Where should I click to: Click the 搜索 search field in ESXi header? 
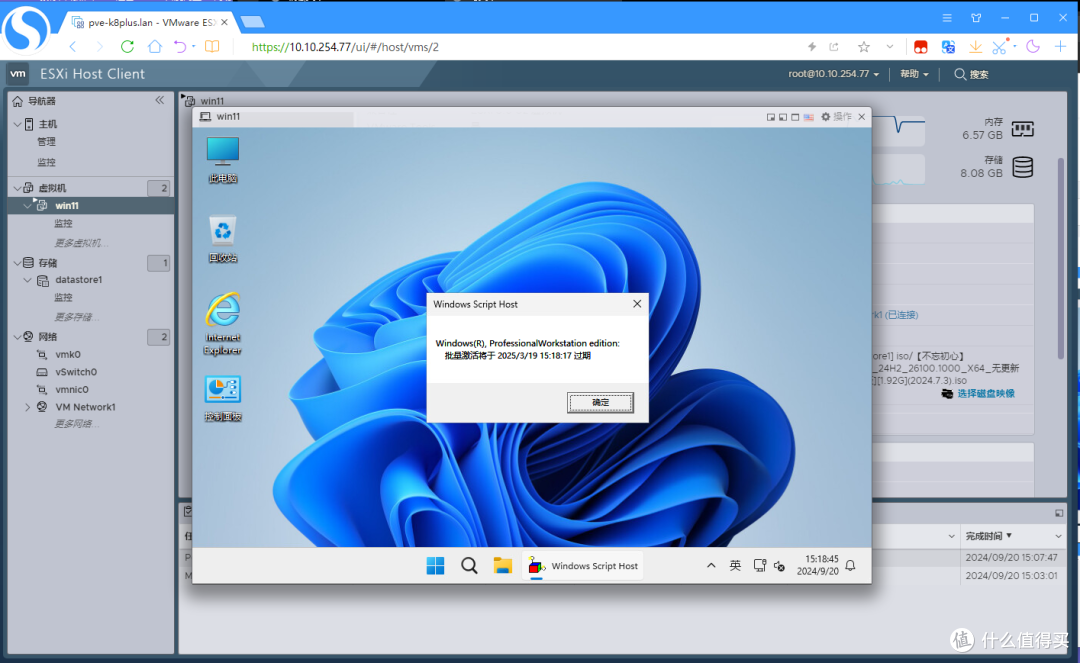coord(971,74)
